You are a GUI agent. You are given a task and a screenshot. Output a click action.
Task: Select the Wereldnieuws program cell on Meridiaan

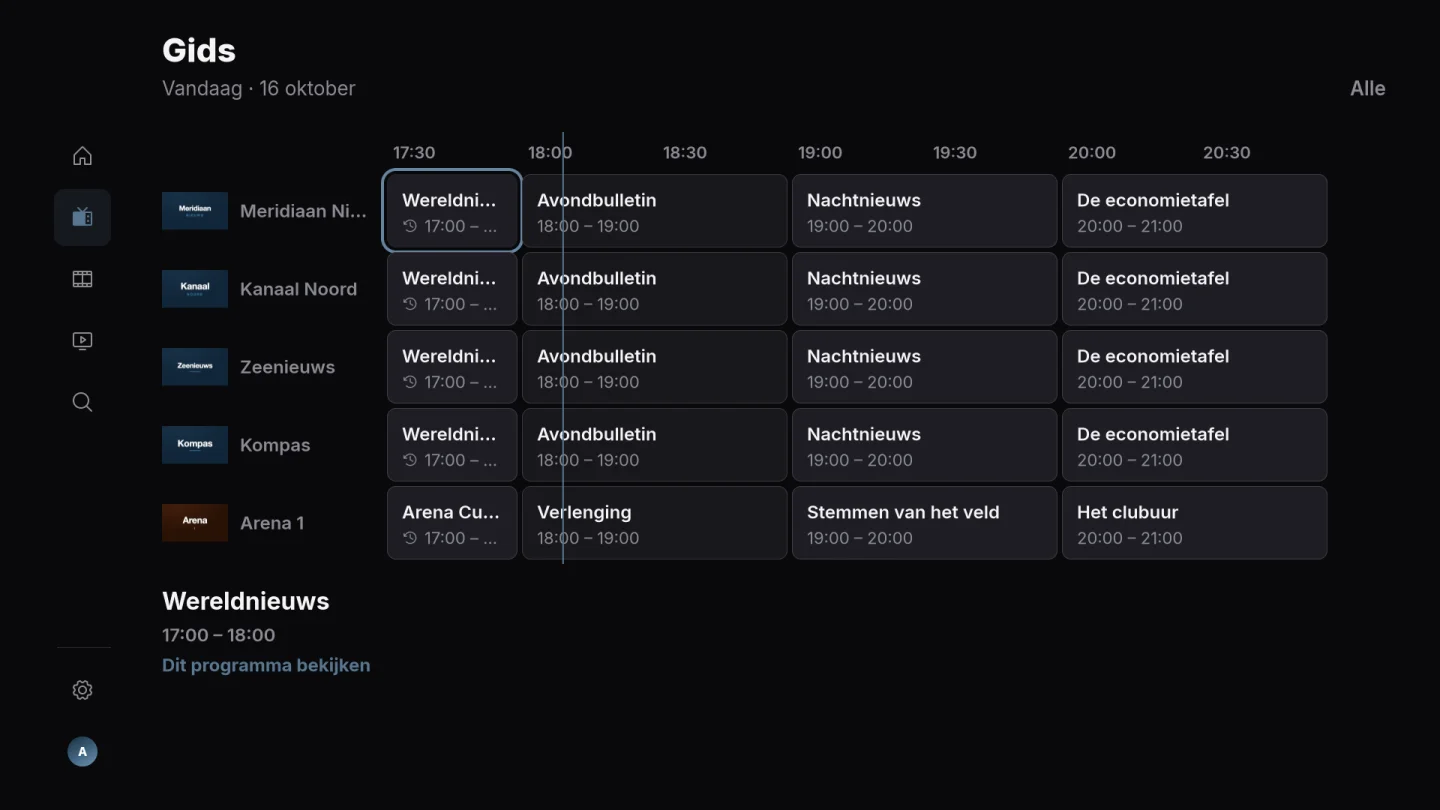(452, 211)
